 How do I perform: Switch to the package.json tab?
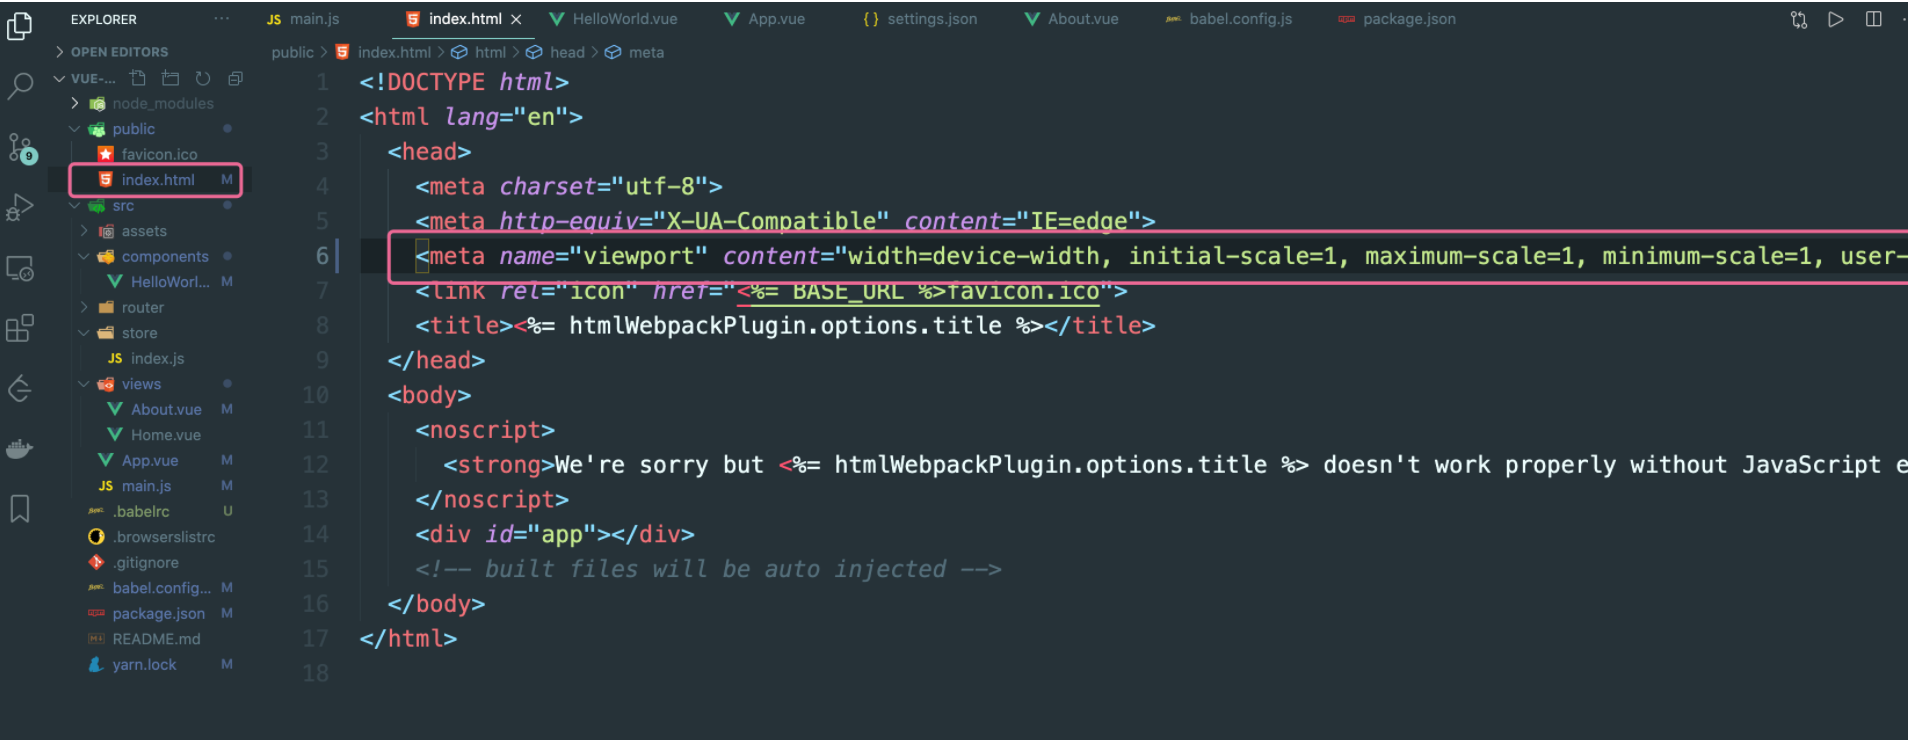point(1397,19)
